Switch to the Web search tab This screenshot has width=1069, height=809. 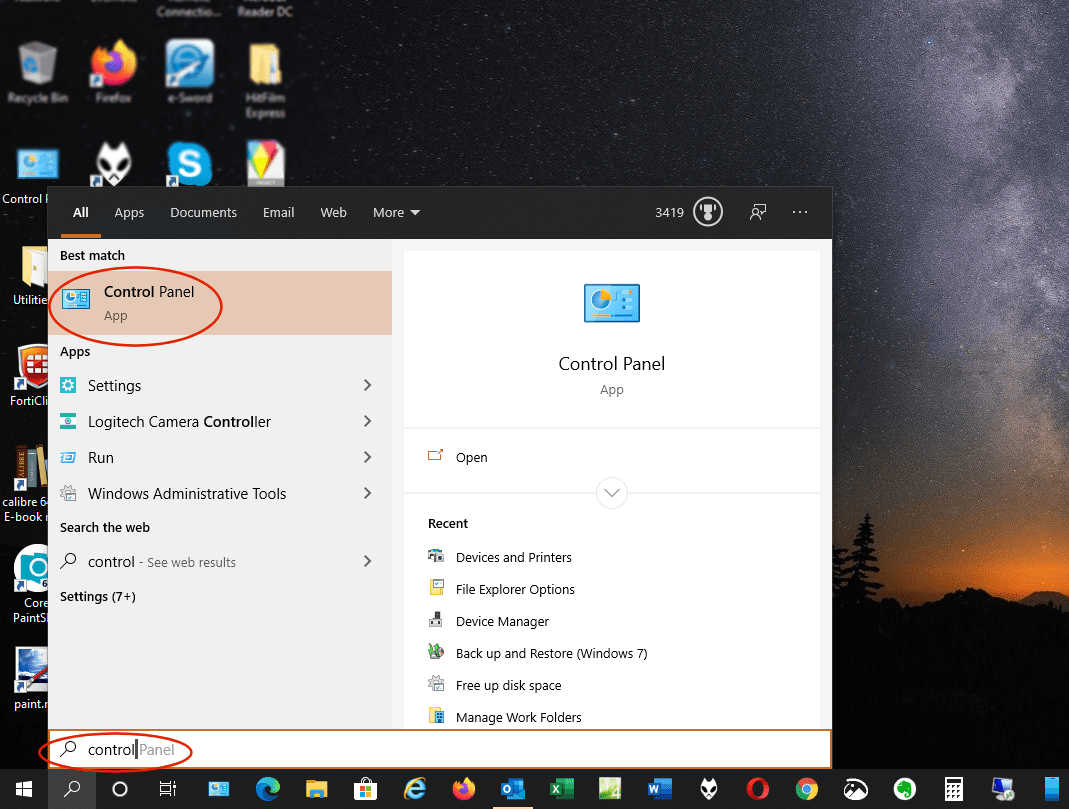333,212
